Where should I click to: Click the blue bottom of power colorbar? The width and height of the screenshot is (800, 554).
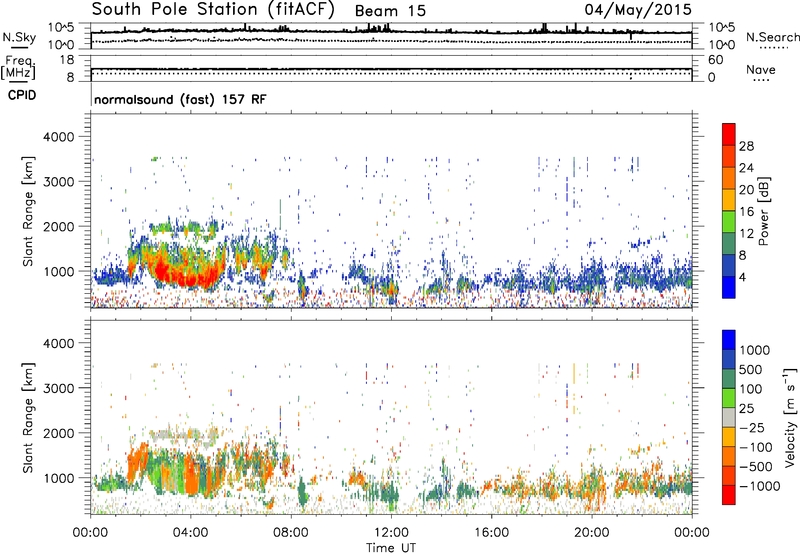[x=729, y=287]
